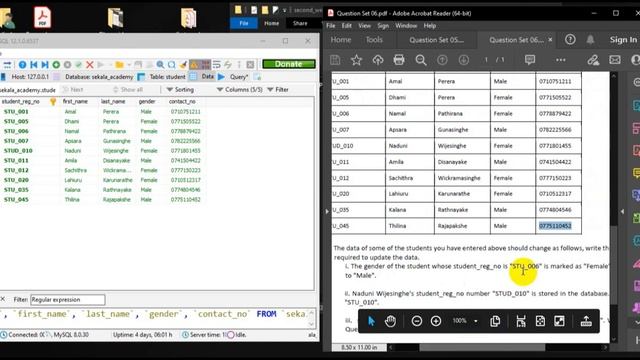Expand the Filter dropdown in data grid
Screen dimensions: 640x360
pos(278,89)
